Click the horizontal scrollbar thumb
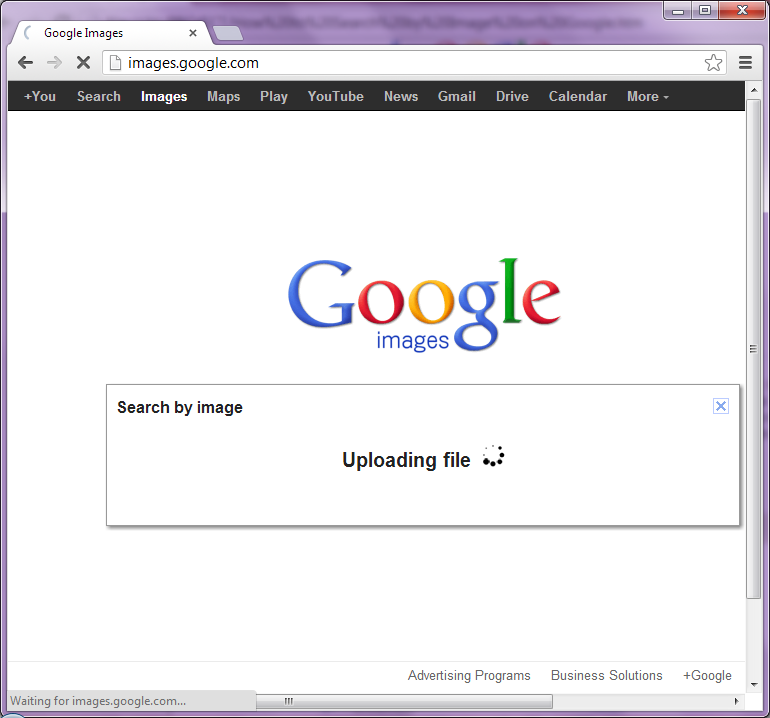770x718 pixels. pyautogui.click(x=404, y=701)
